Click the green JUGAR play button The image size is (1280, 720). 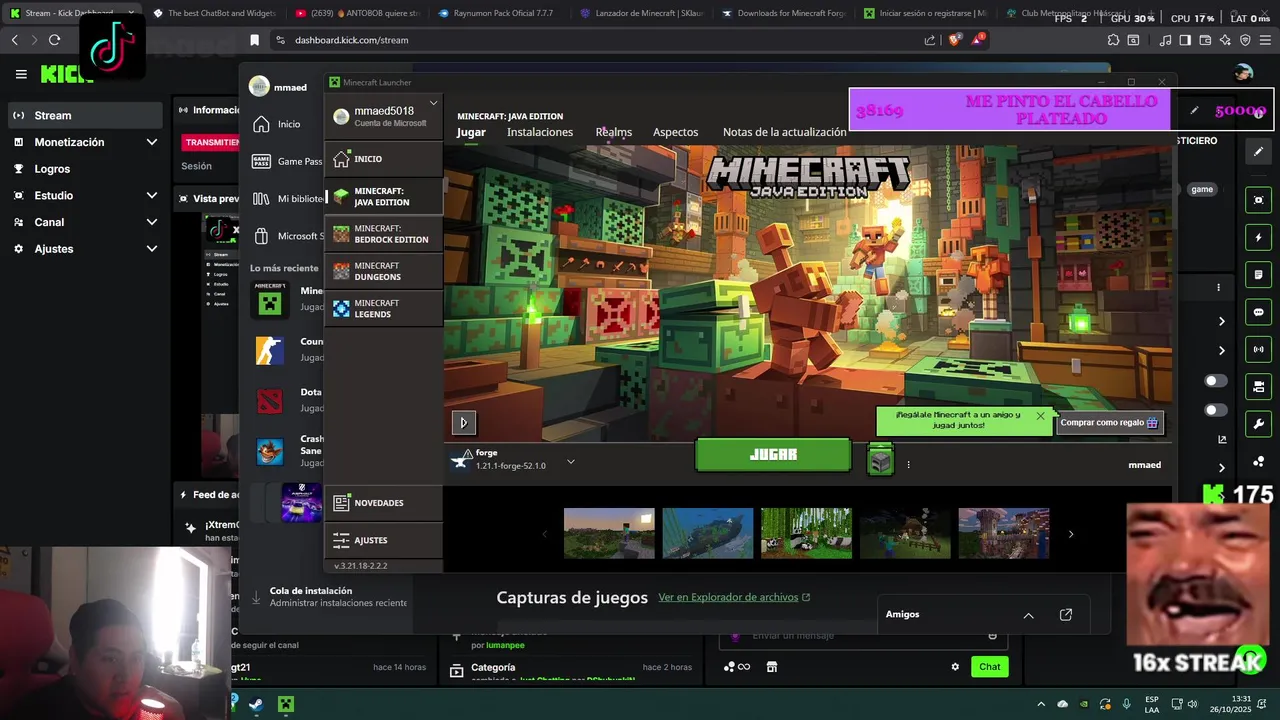[773, 454]
